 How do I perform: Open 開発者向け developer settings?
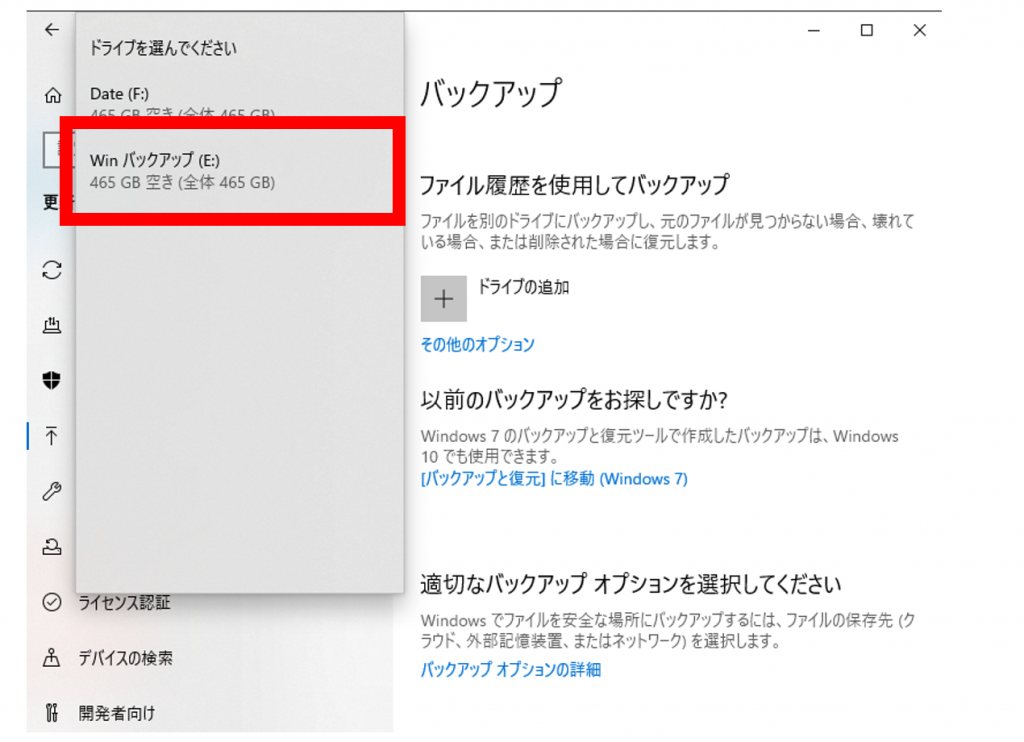116,713
